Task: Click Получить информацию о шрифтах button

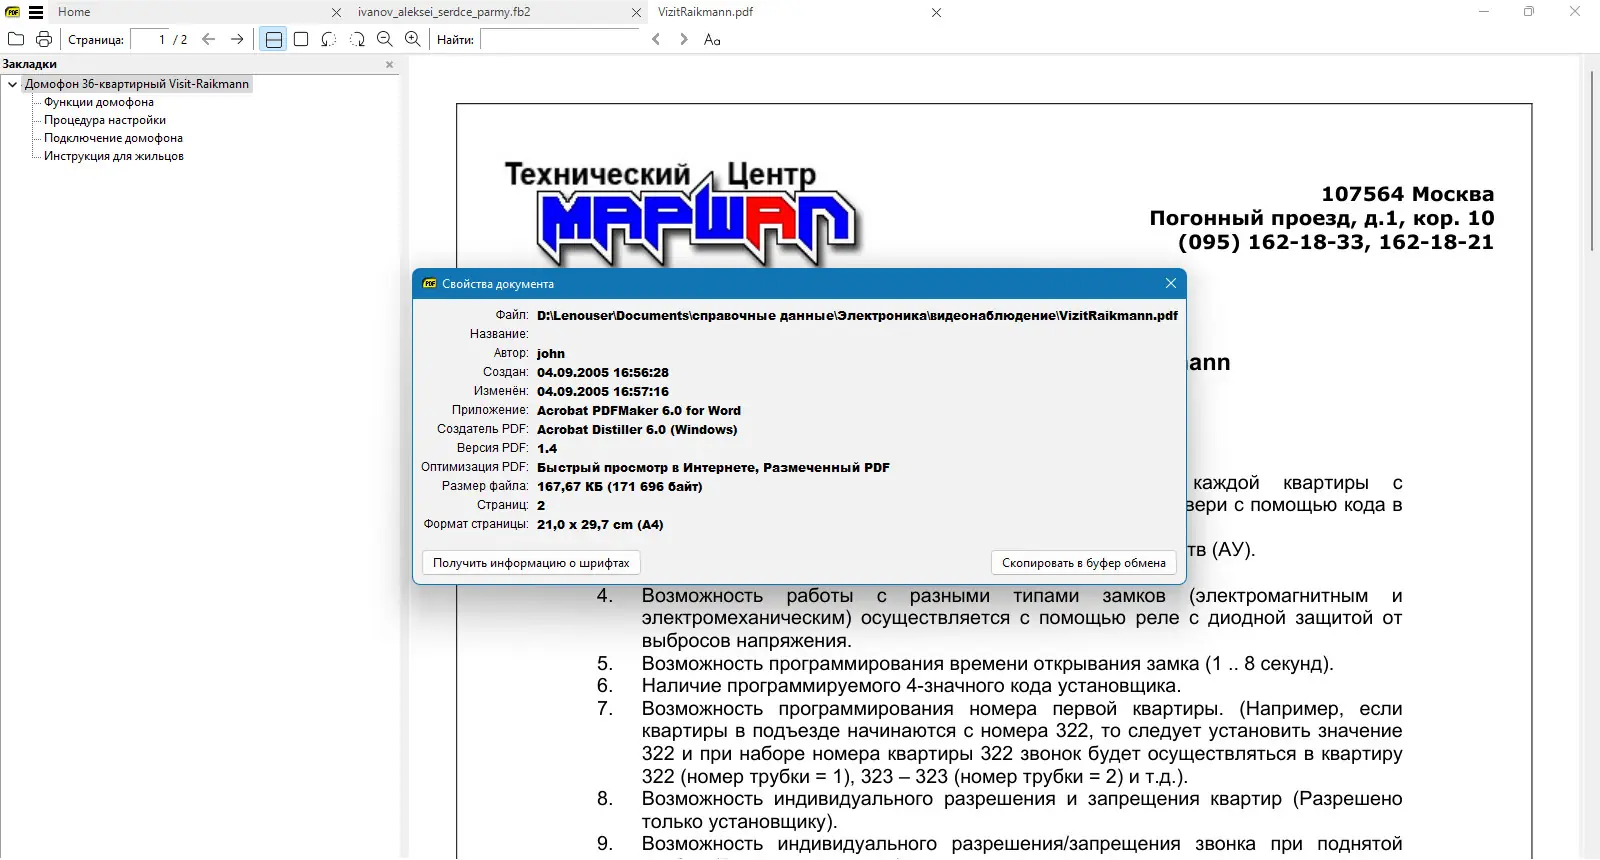Action: click(x=531, y=563)
